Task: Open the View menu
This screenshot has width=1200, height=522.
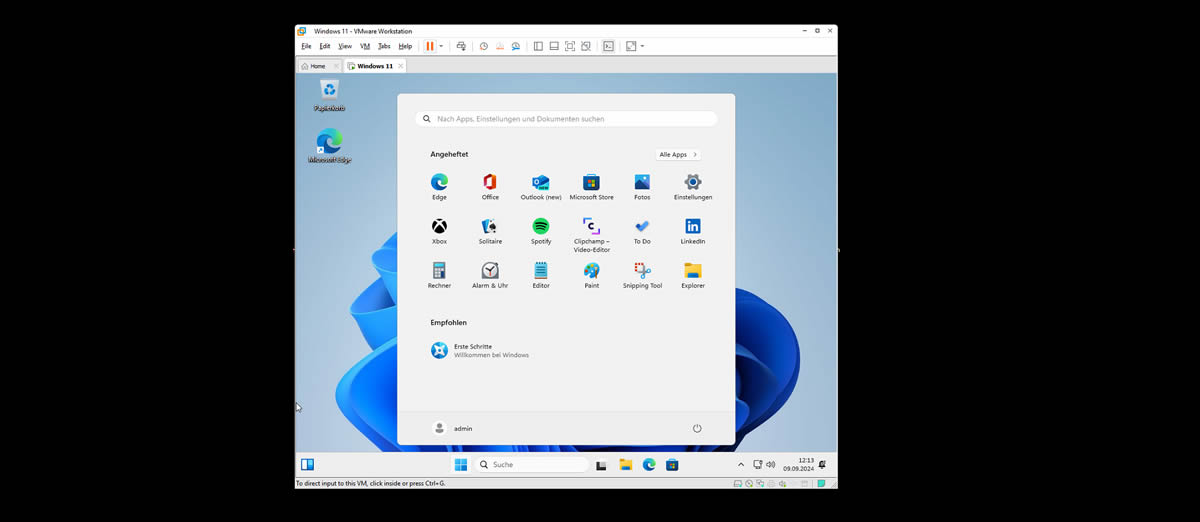Action: click(x=345, y=46)
